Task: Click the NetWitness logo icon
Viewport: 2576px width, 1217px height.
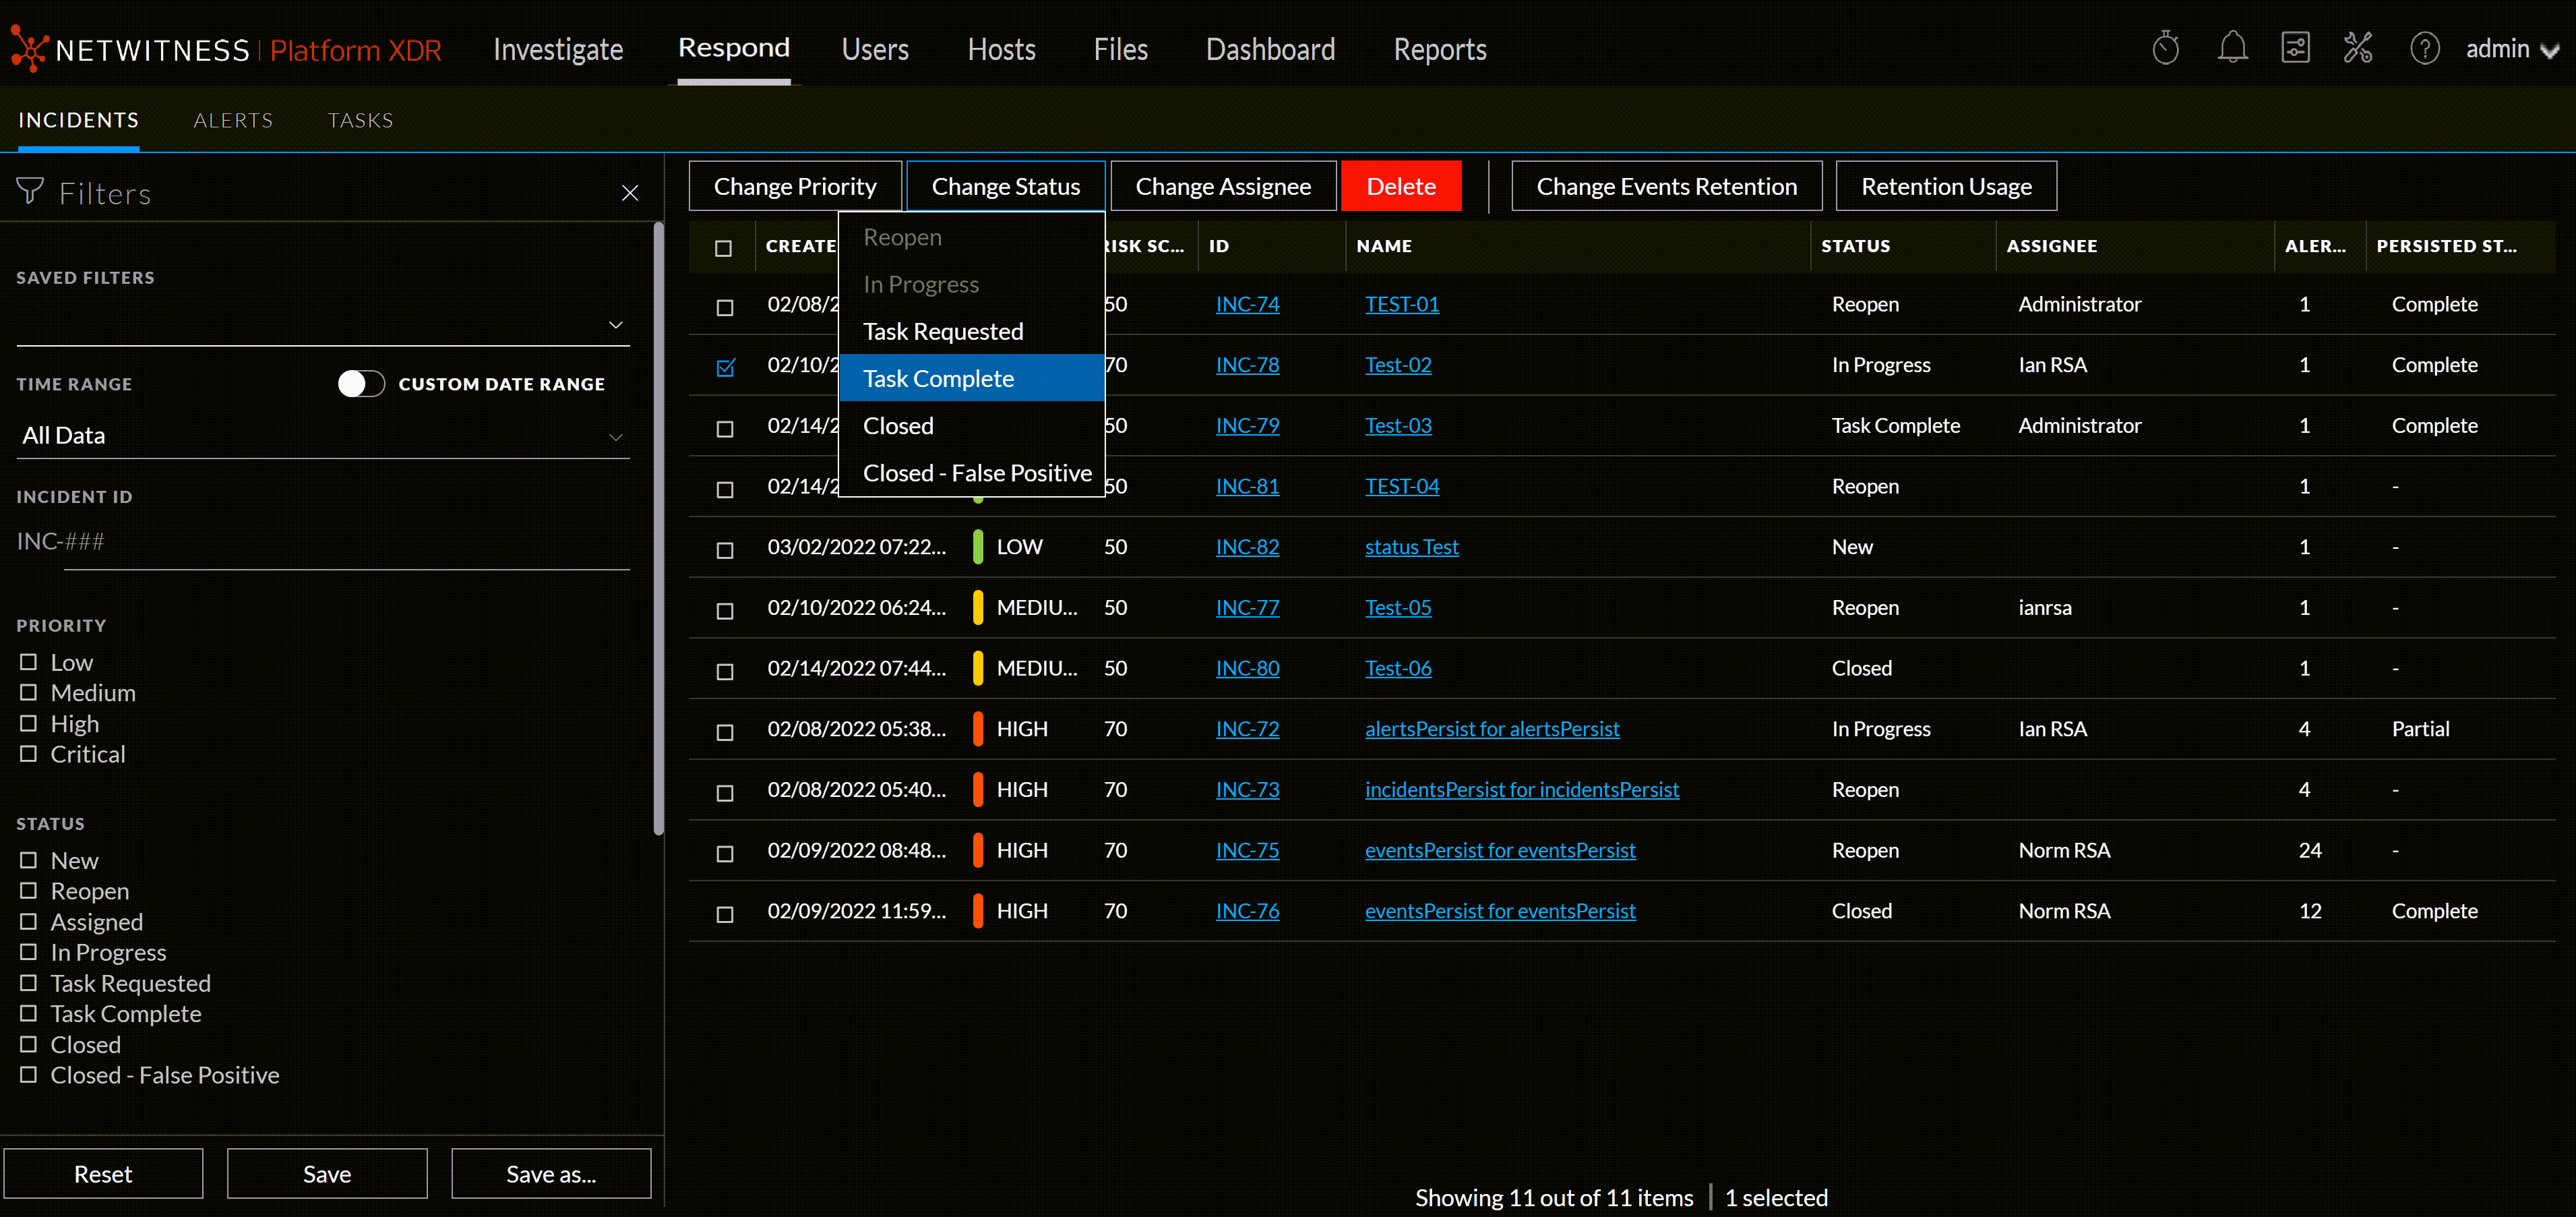Action: click(x=30, y=48)
